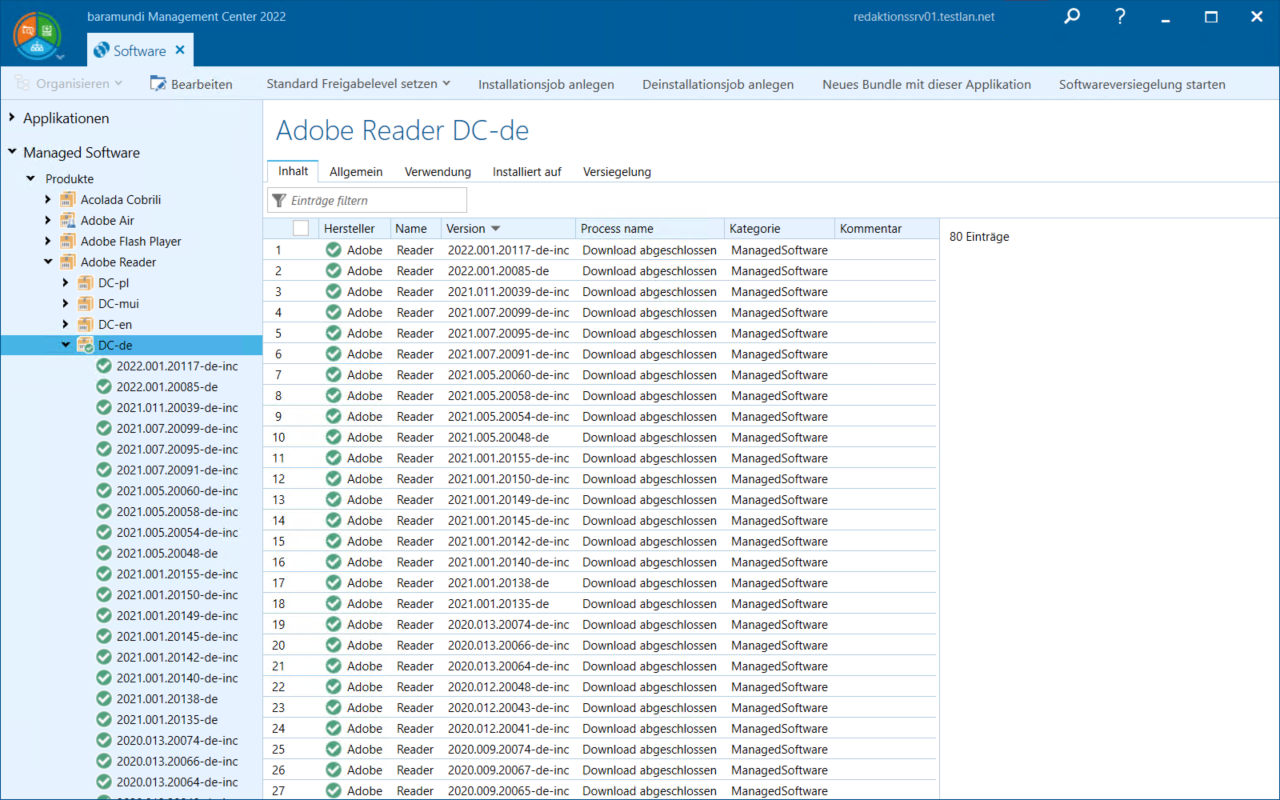Image resolution: width=1280 pixels, height=800 pixels.
Task: Click Installationsjob anlegen button
Action: (546, 84)
